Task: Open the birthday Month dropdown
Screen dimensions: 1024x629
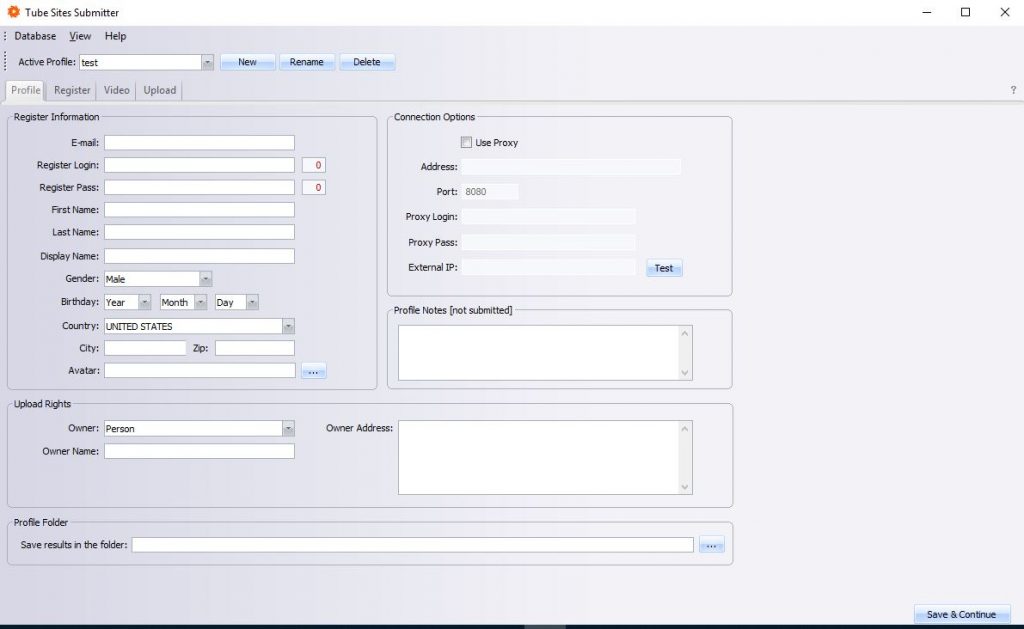Action: pyautogui.click(x=200, y=302)
